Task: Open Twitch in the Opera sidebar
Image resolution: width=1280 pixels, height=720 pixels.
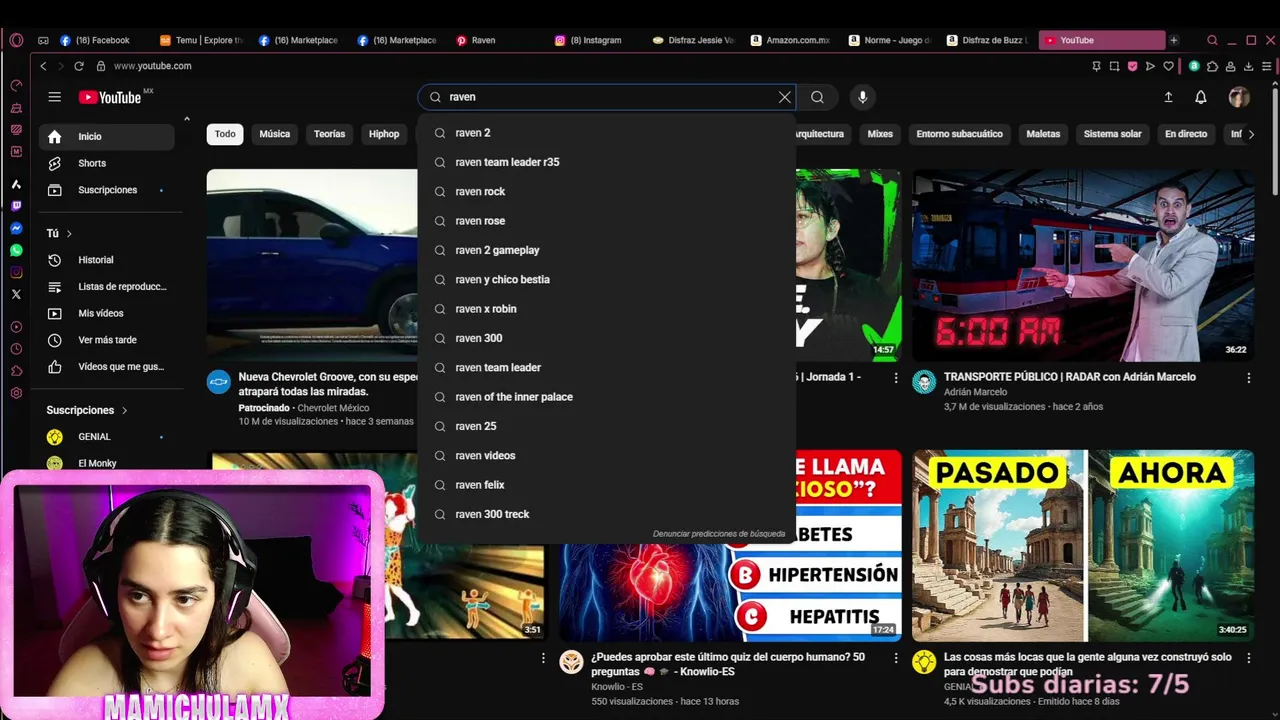Action: tap(16, 206)
